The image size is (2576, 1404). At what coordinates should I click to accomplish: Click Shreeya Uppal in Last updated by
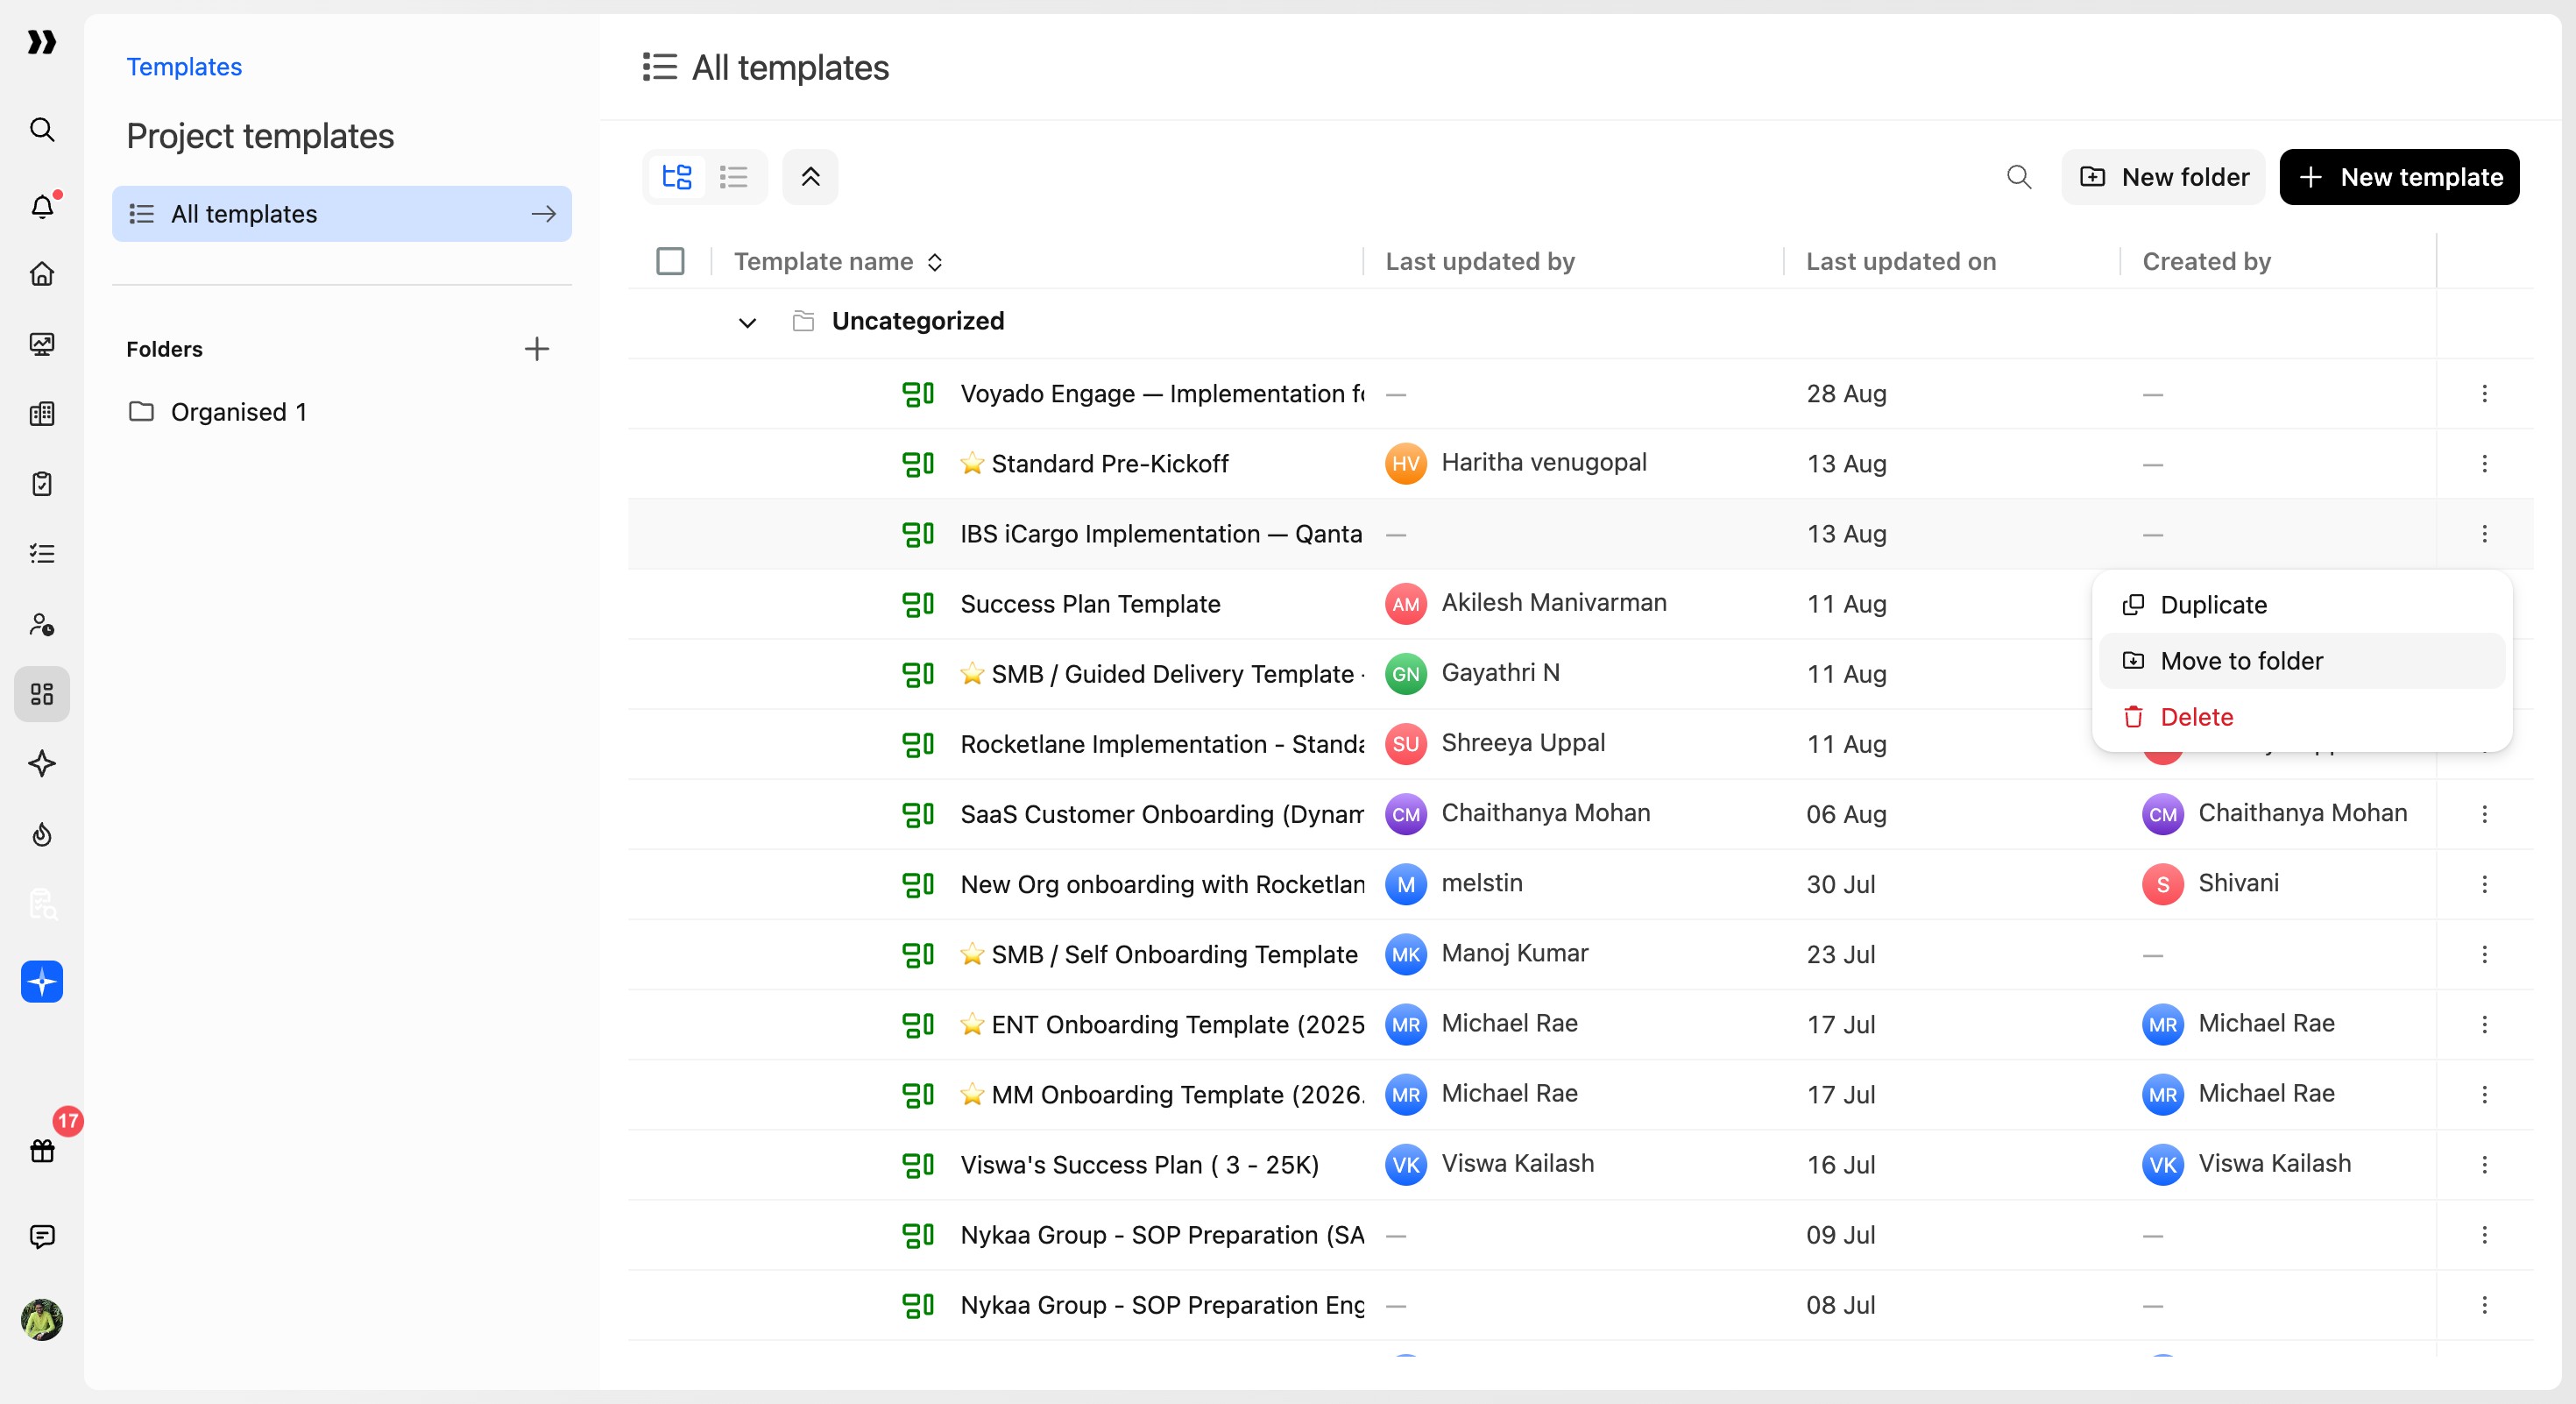1523,743
